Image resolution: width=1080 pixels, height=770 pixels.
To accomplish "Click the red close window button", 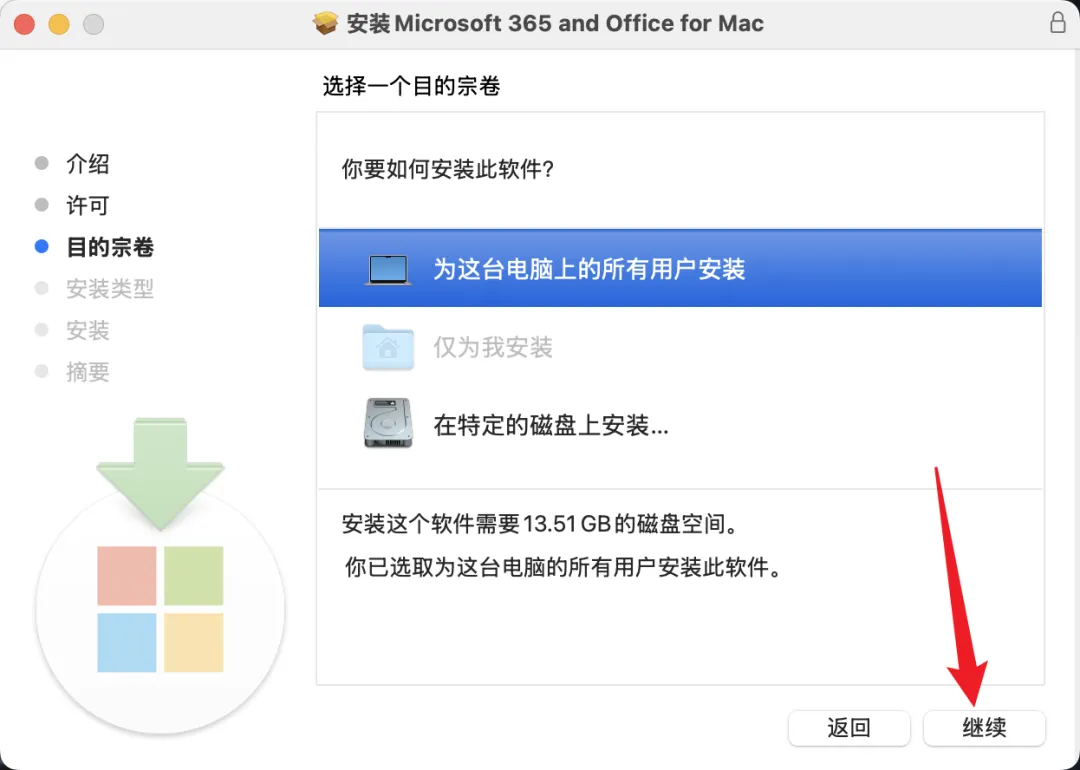I will (25, 24).
